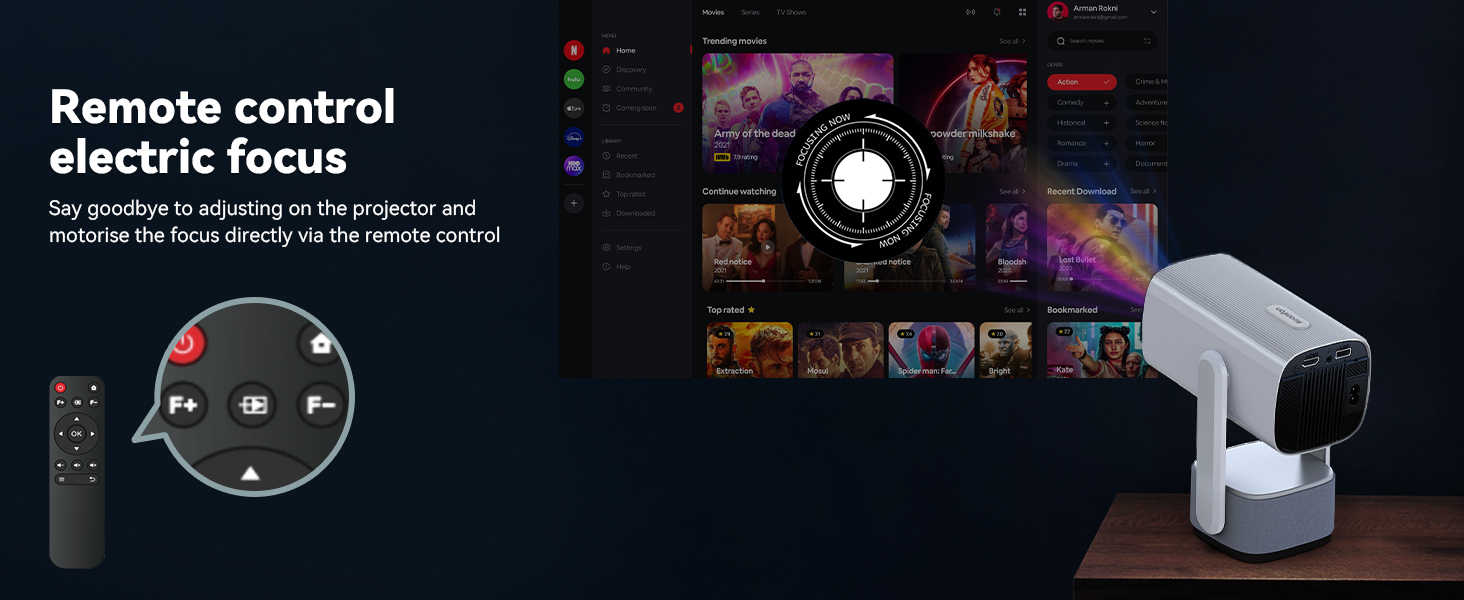Viewport: 1464px width, 600px height.
Task: Click the Search movies input field
Action: click(x=1100, y=41)
